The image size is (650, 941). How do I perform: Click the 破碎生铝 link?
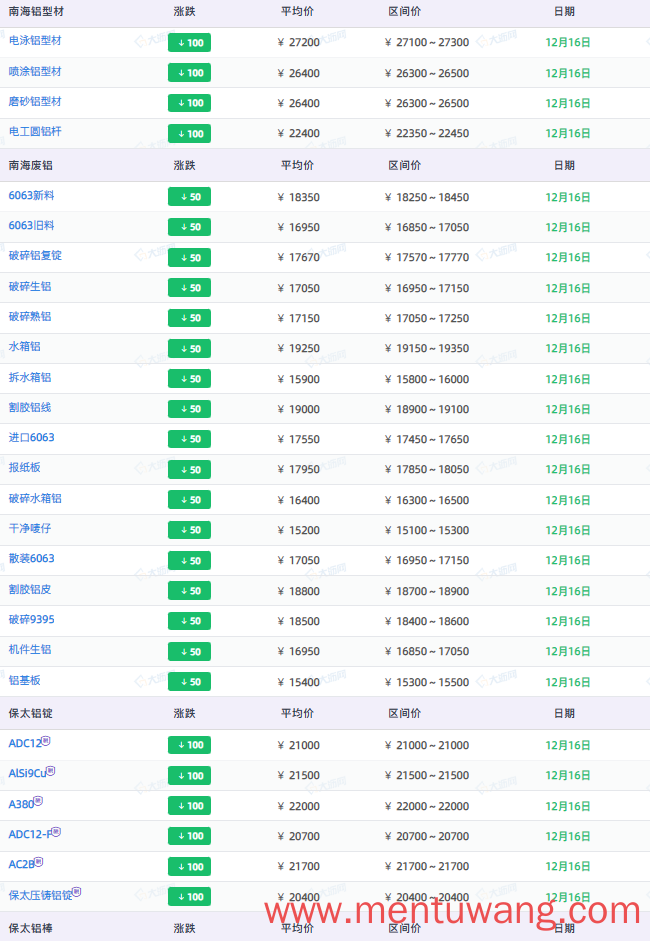[30, 286]
